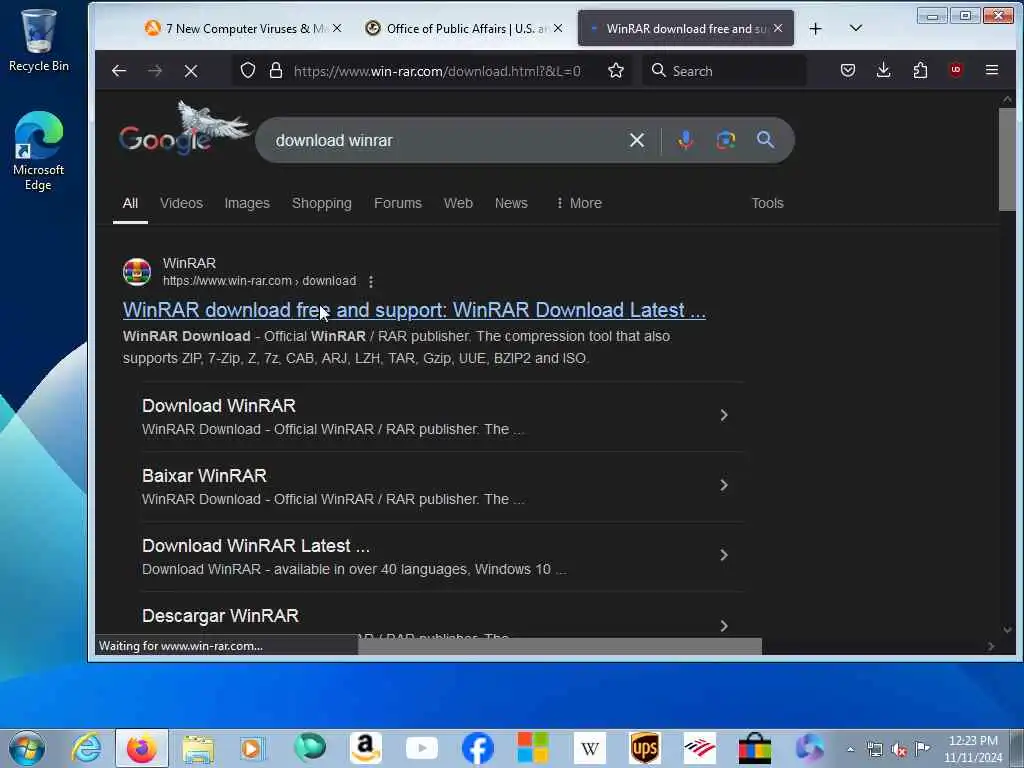Open the Firefox downloads panel

884,71
